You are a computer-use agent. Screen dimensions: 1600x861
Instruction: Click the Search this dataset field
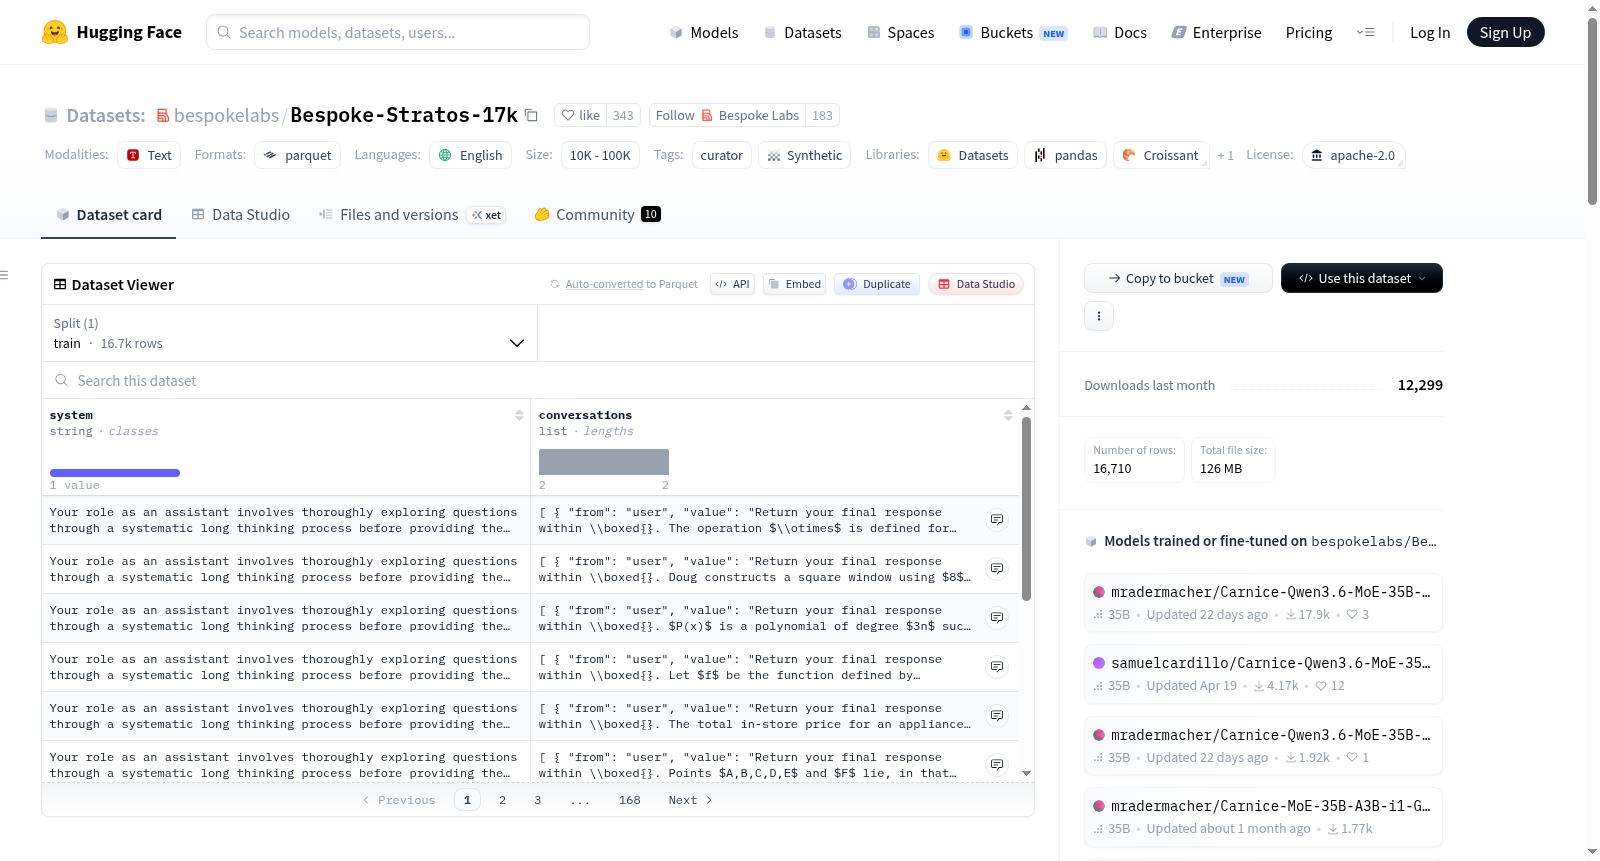(538, 380)
